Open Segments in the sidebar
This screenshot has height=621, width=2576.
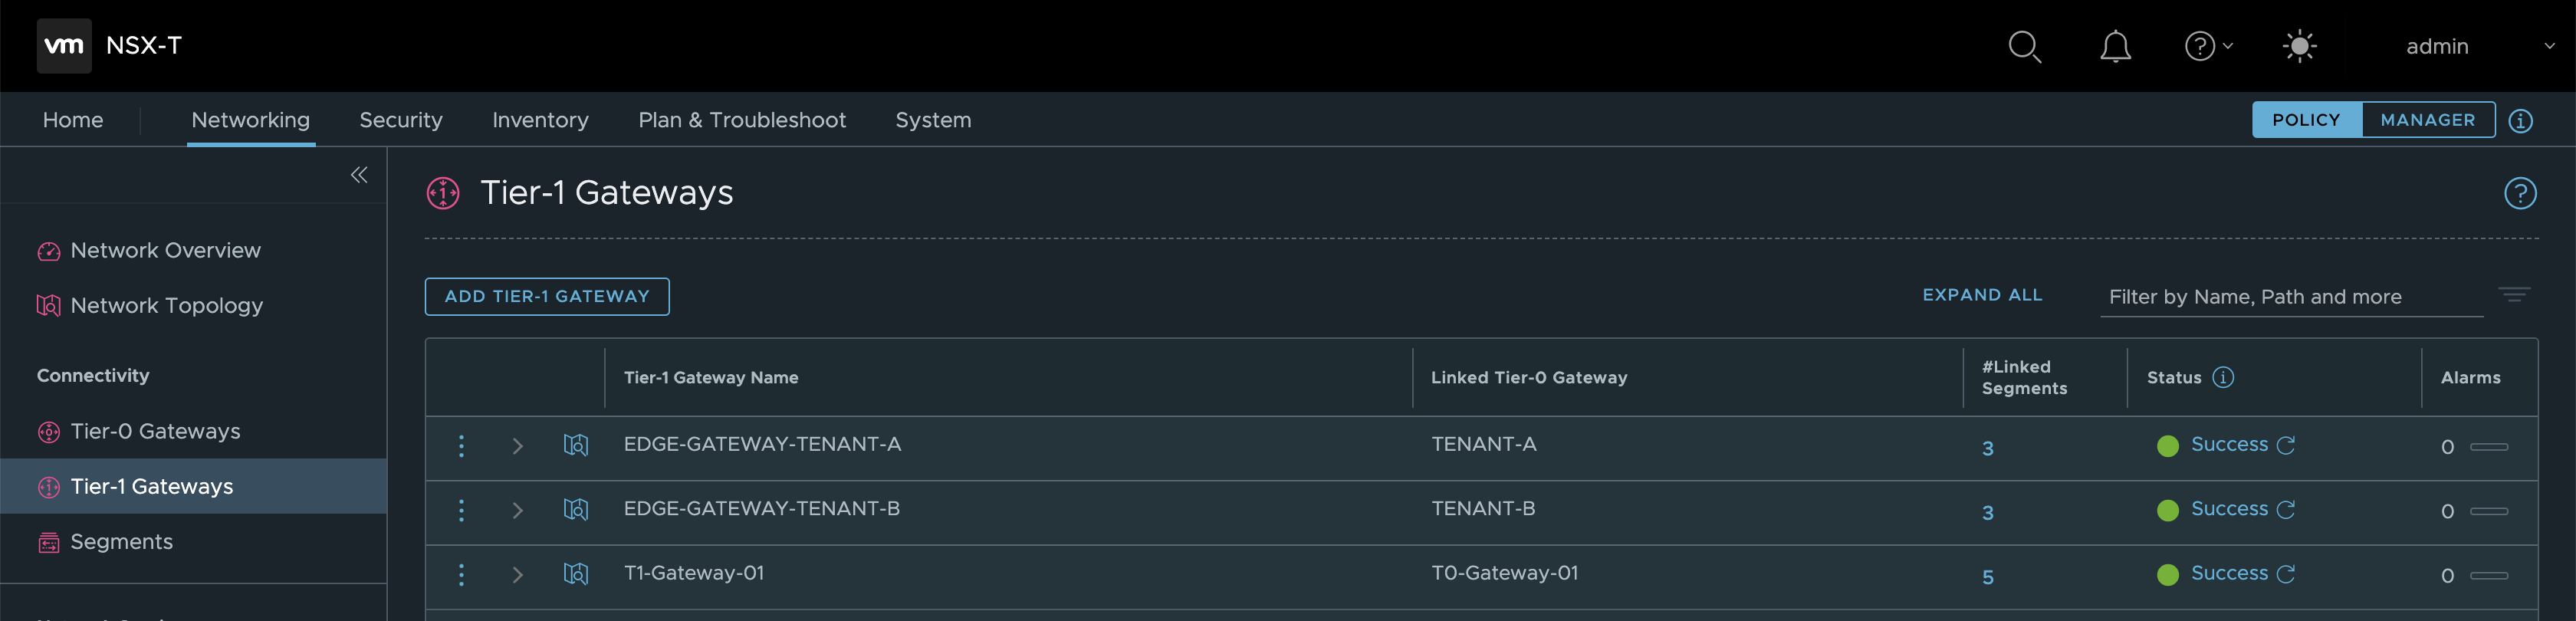pos(121,541)
